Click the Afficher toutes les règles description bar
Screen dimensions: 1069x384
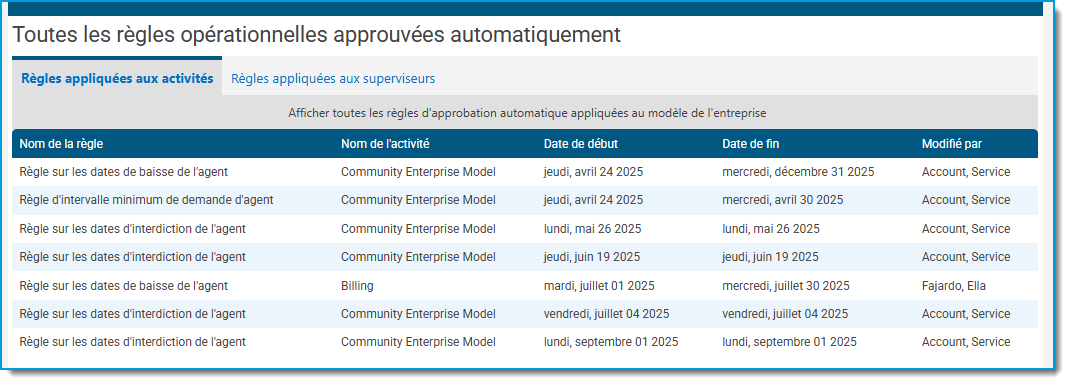pyautogui.click(x=525, y=113)
